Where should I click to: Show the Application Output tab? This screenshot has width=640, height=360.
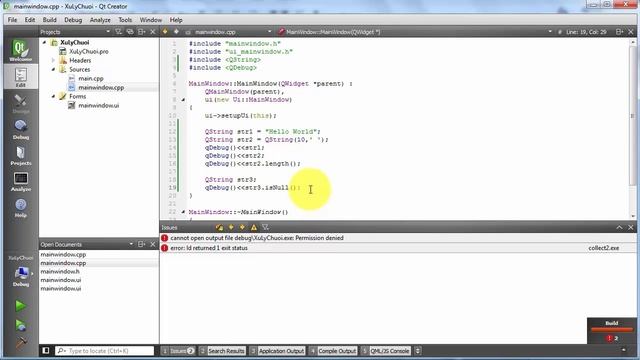(x=278, y=351)
